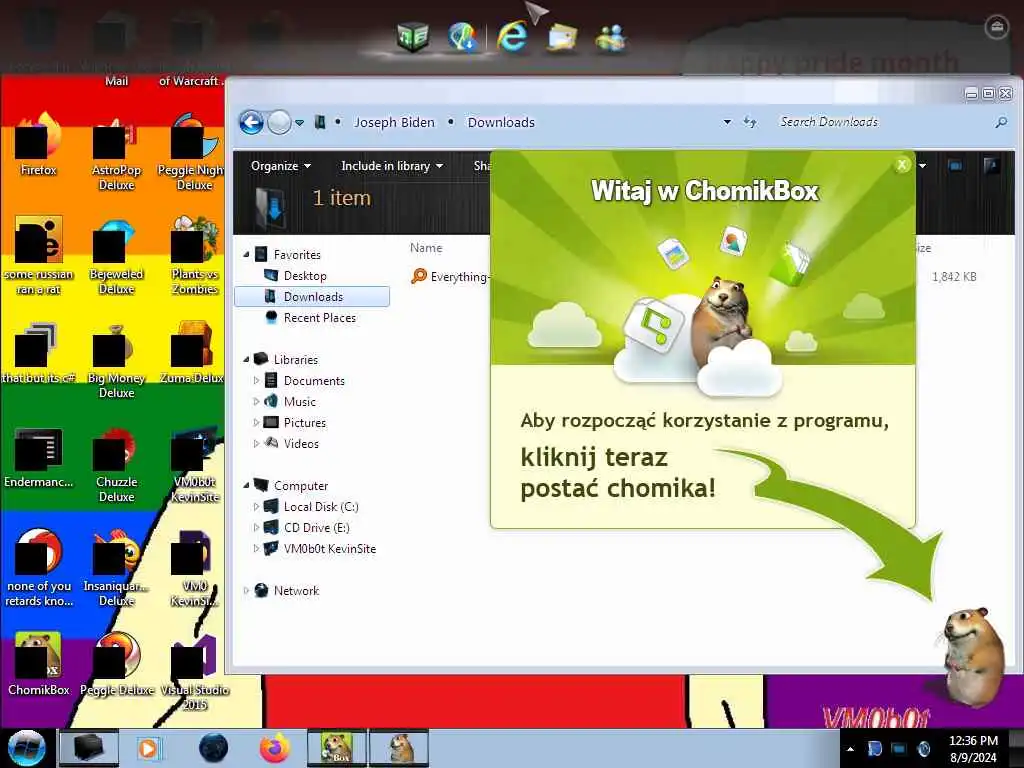
Task: Open the address bar history dropdown arrow
Action: click(x=727, y=122)
